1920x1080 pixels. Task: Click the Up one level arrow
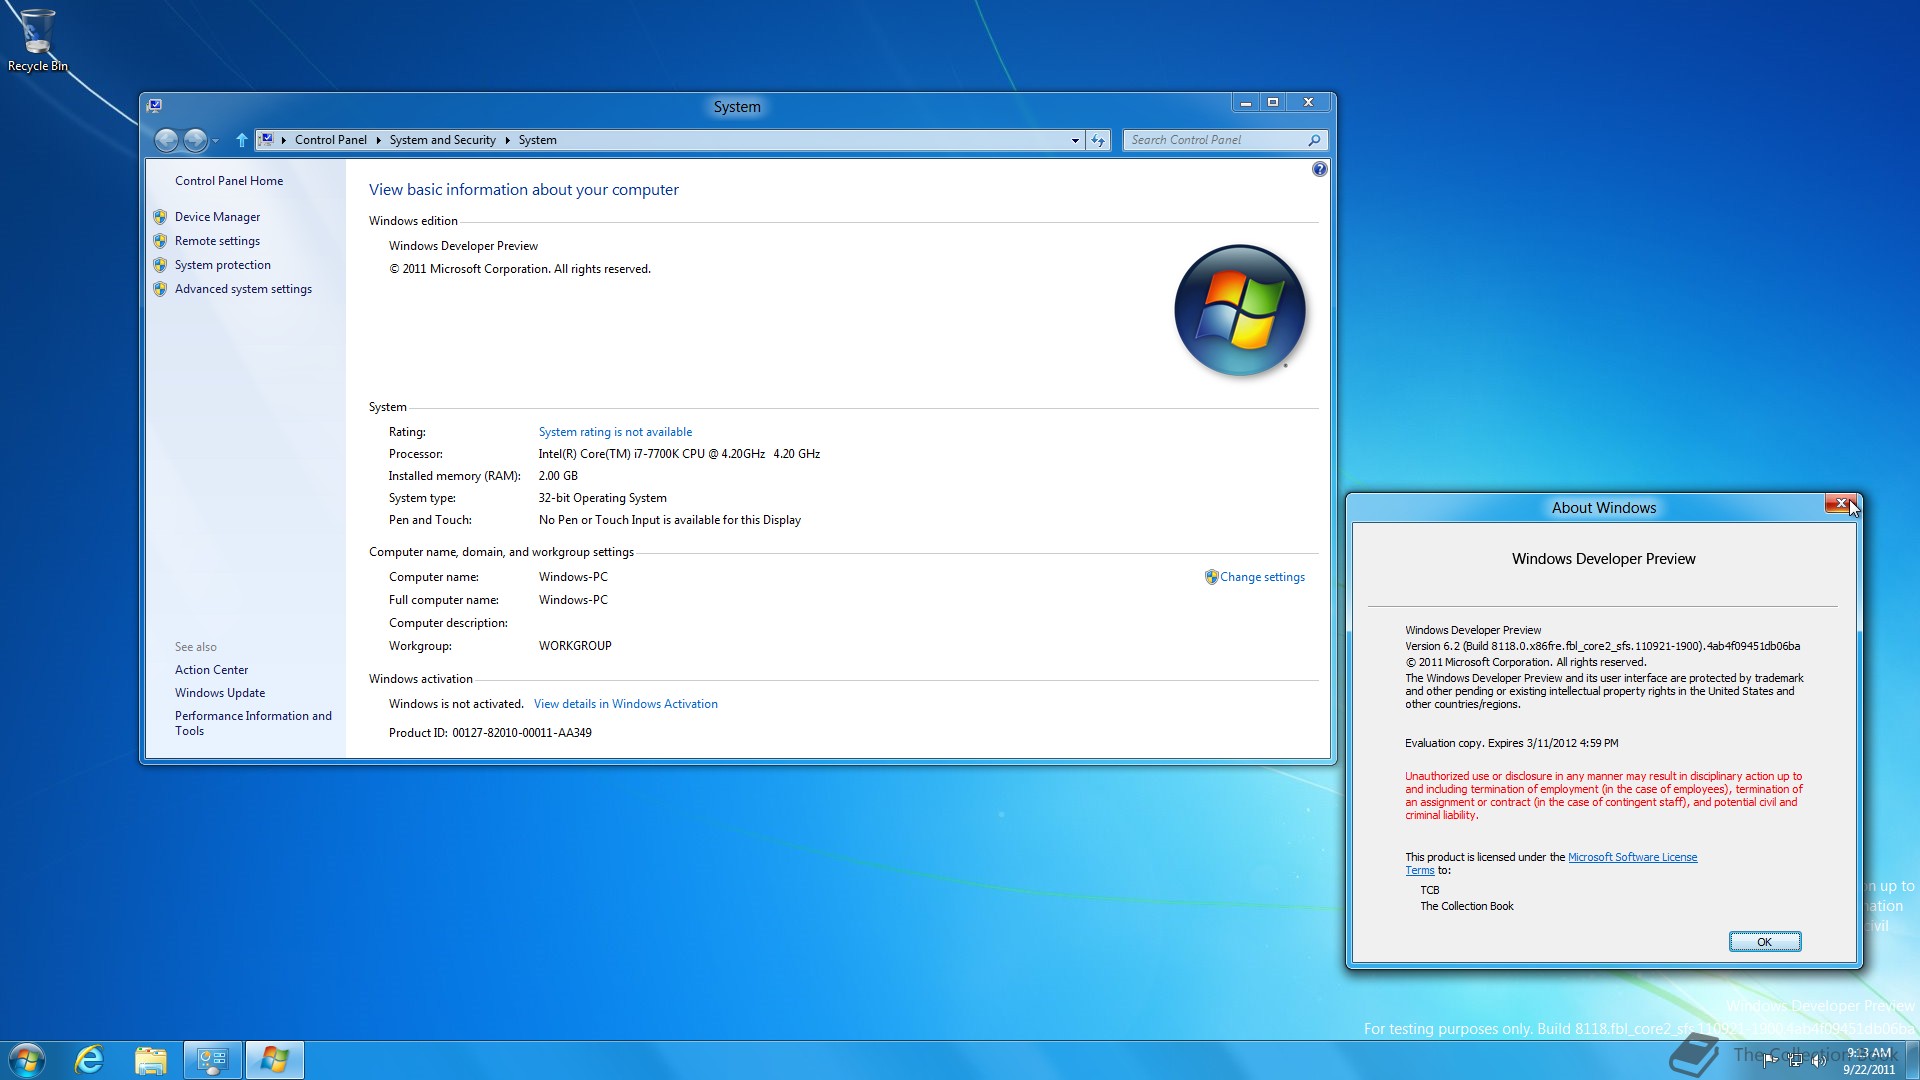[x=241, y=141]
